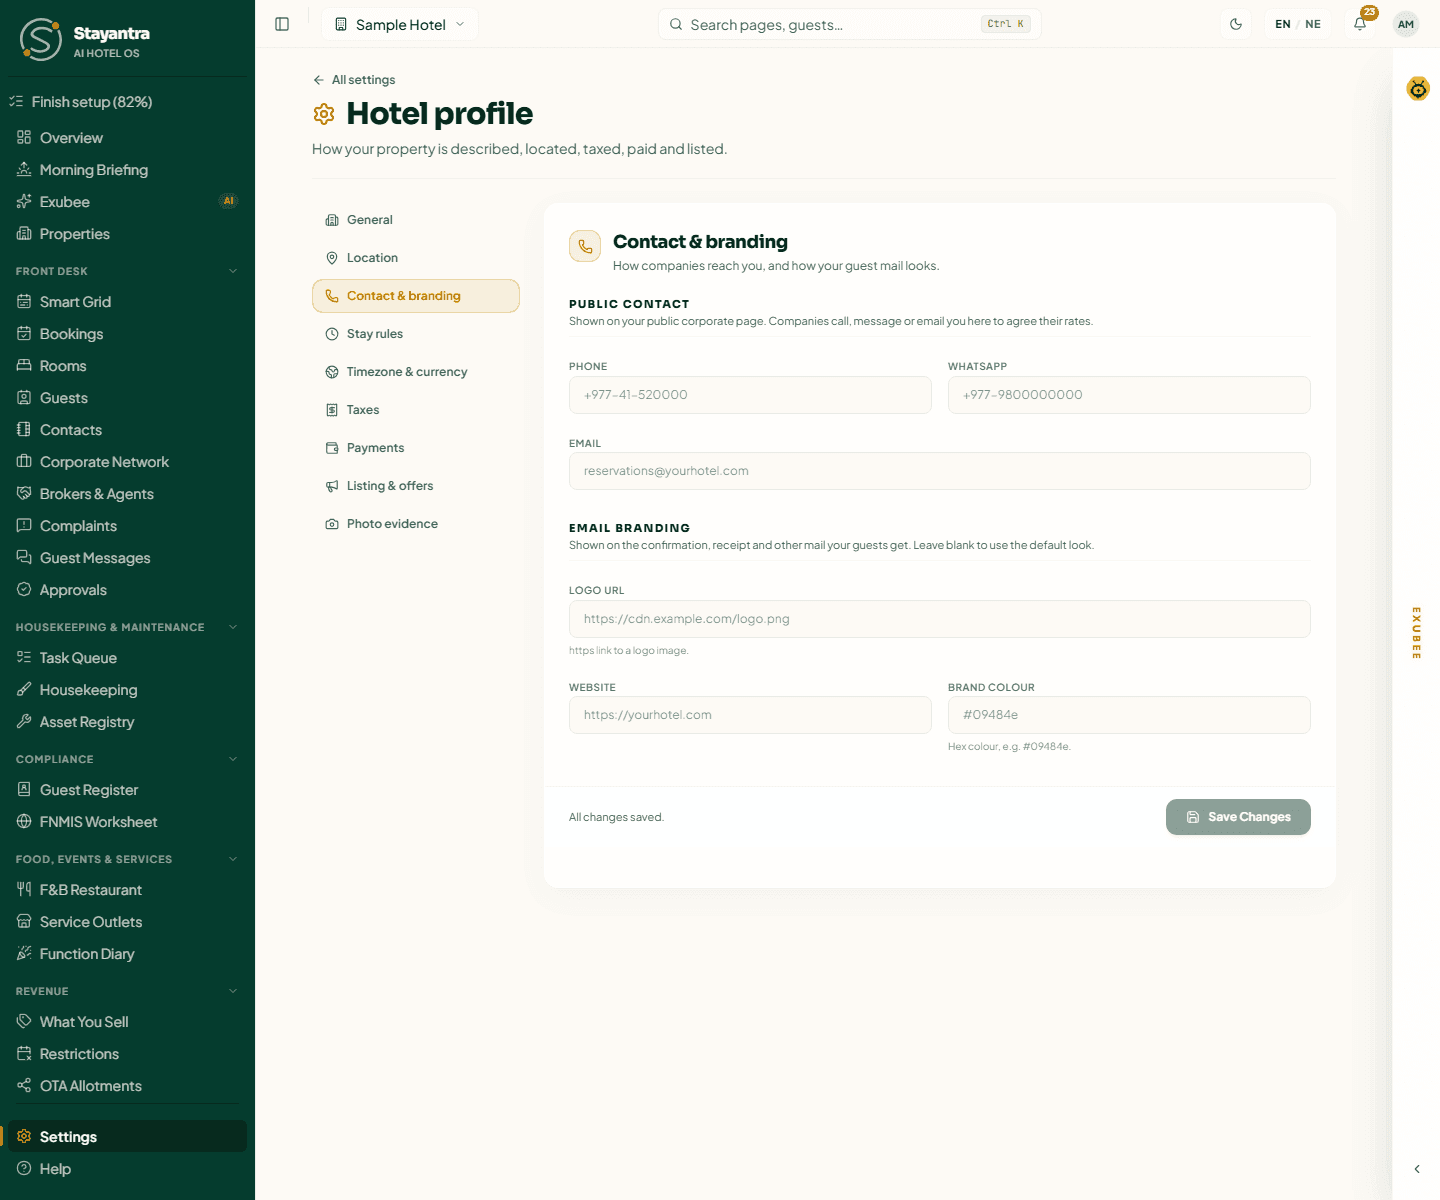Image resolution: width=1440 pixels, height=1200 pixels.
Task: Open the F&B Restaurant page
Action: pos(127,890)
